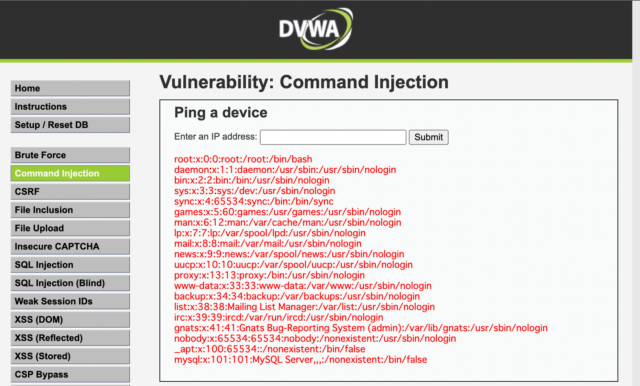Viewport: 640px width, 386px height.
Task: Select Insecure CAPTCHA in the sidebar
Action: tap(70, 246)
